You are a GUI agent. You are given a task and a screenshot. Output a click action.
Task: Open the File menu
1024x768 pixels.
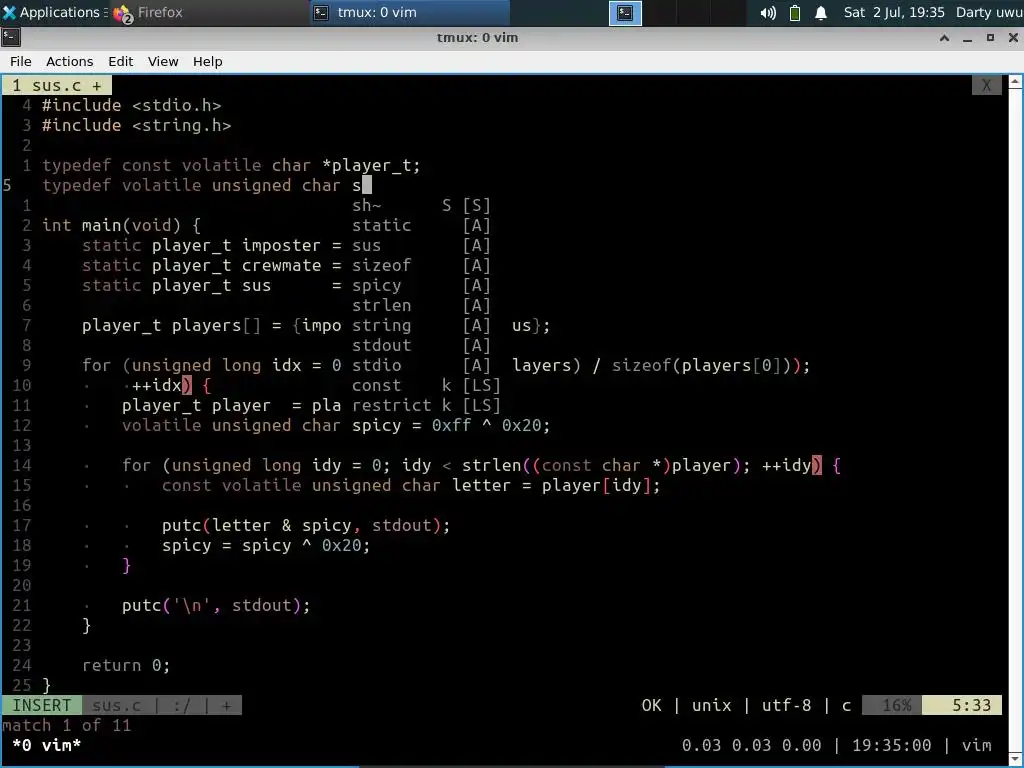click(x=20, y=61)
